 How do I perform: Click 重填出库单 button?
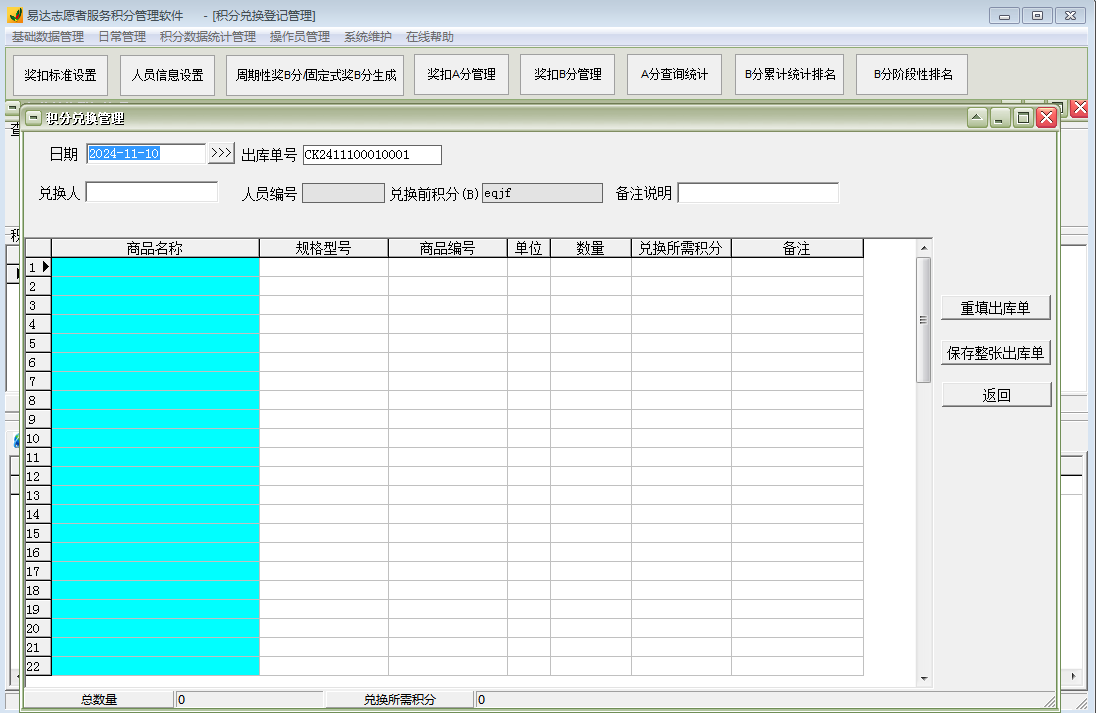point(995,308)
